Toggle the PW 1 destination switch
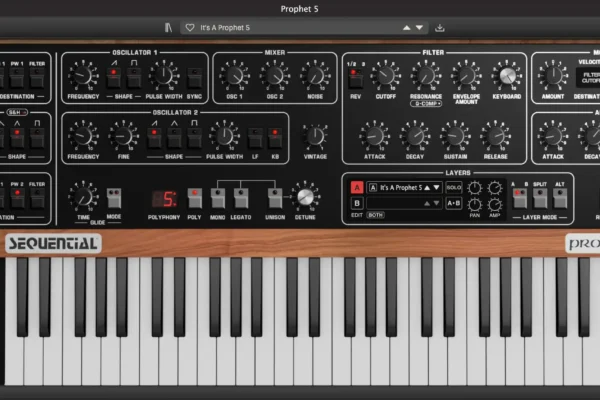Viewport: 600px width, 400px height. pyautogui.click(x=17, y=78)
